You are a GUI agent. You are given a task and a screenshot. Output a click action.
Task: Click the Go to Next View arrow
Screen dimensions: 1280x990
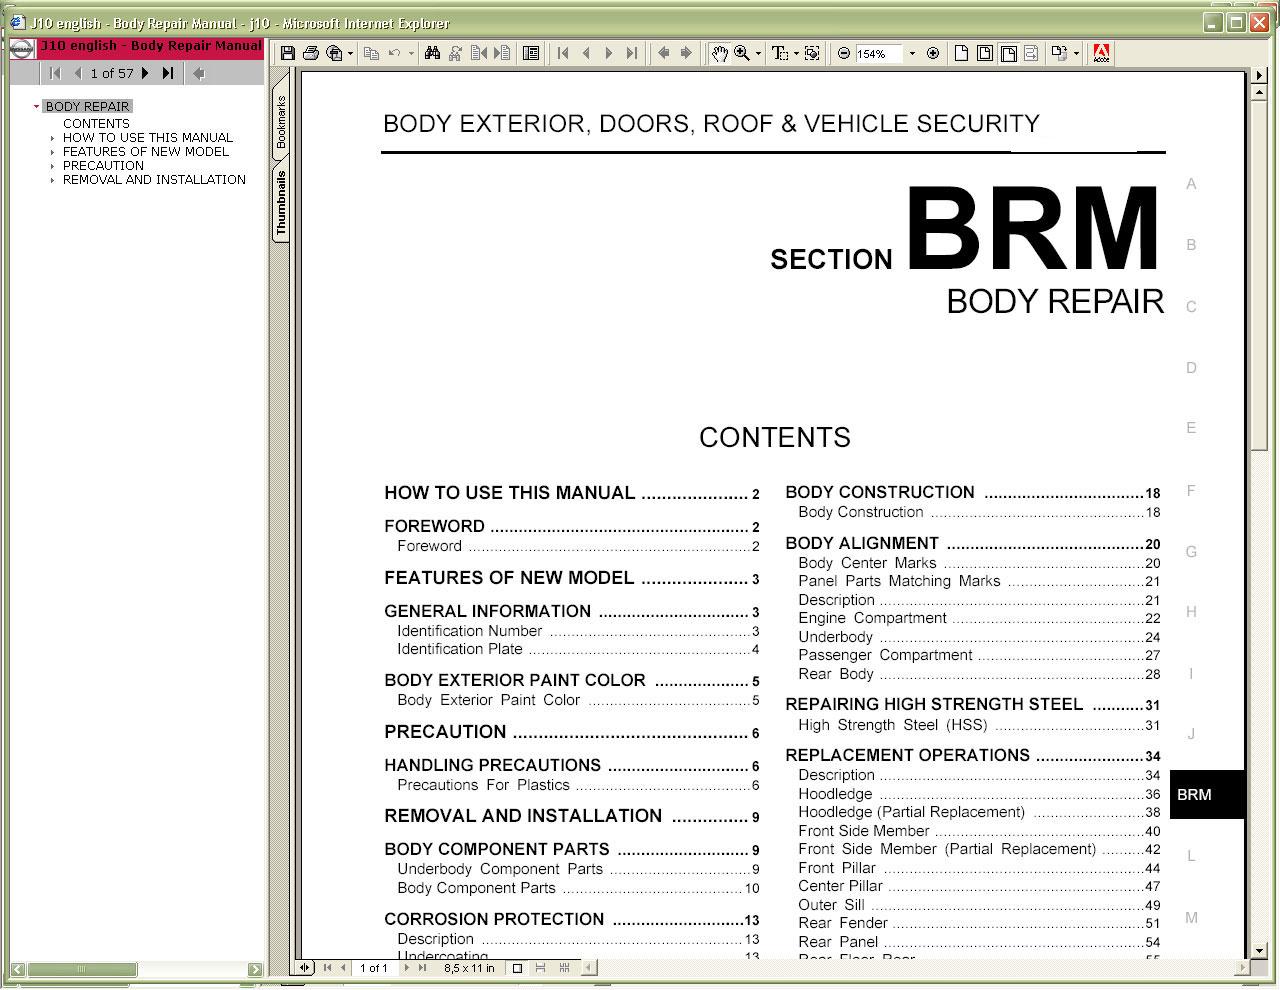(x=686, y=53)
